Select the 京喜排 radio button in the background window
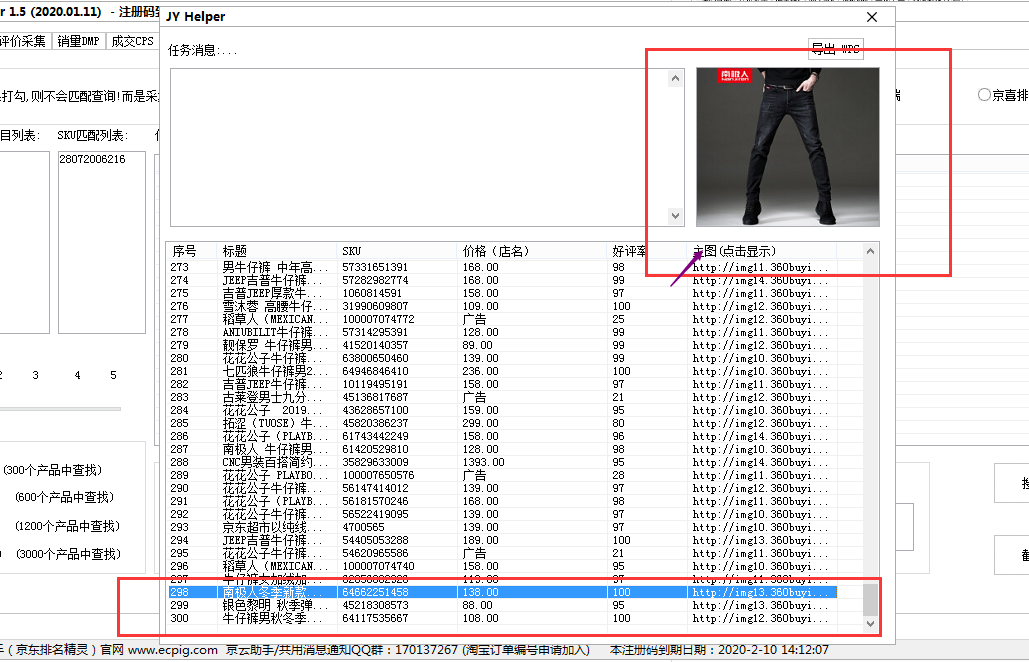This screenshot has height=662, width=1029. pos(984,95)
